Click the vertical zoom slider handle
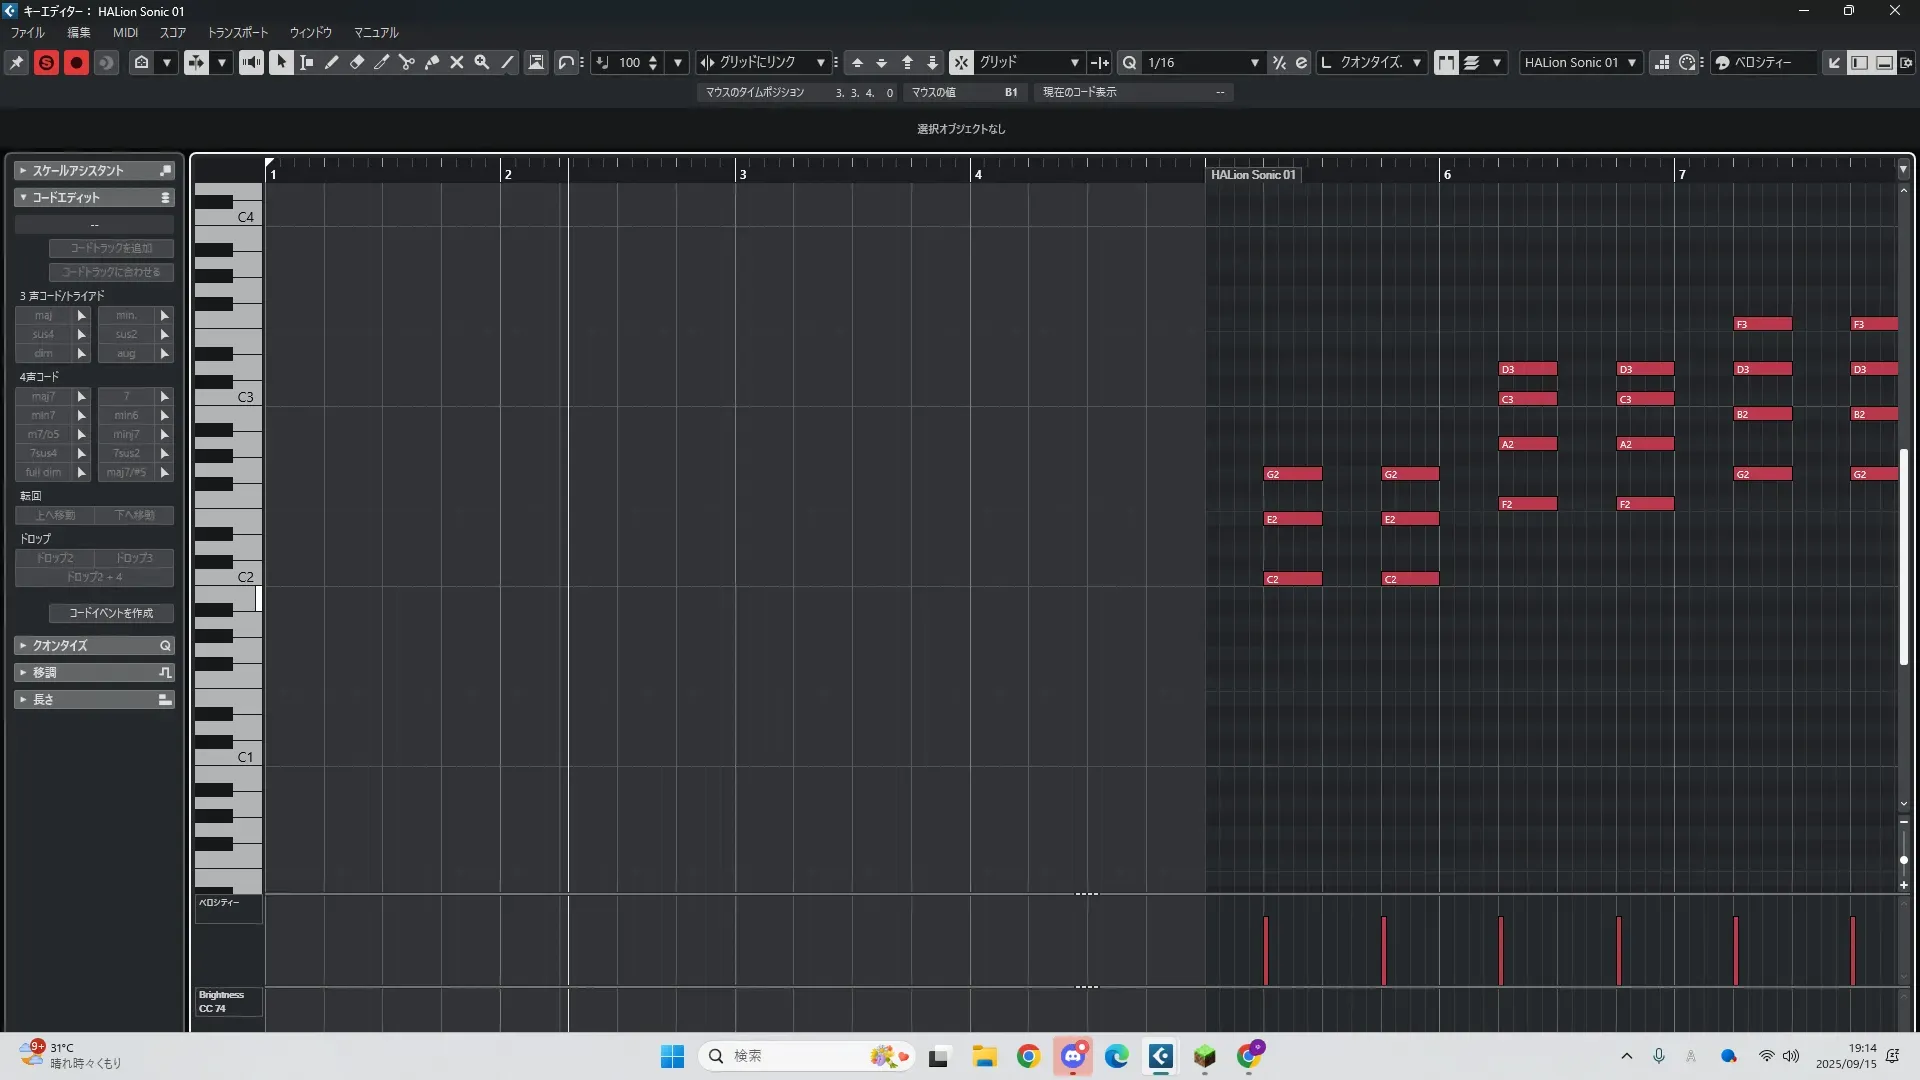Viewport: 1920px width, 1080px height. pos(1903,860)
